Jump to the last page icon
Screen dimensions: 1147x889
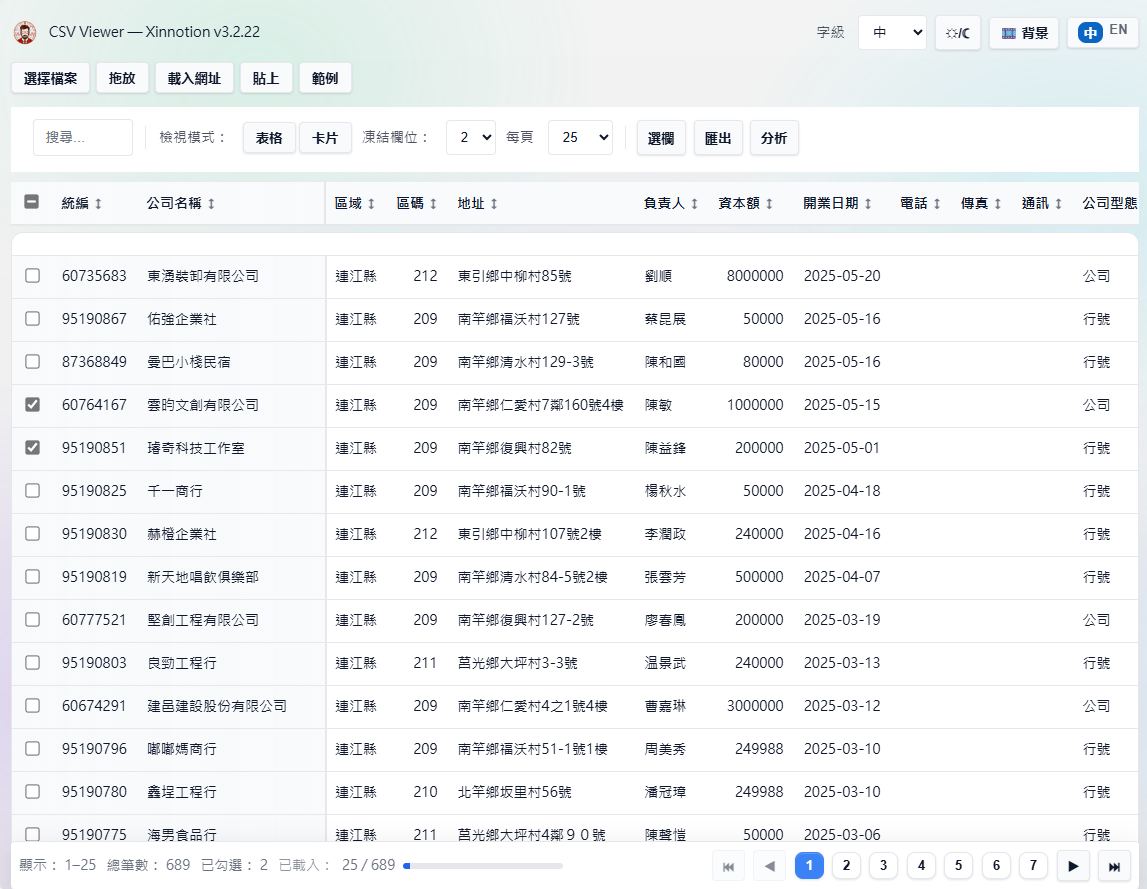pyautogui.click(x=1113, y=866)
